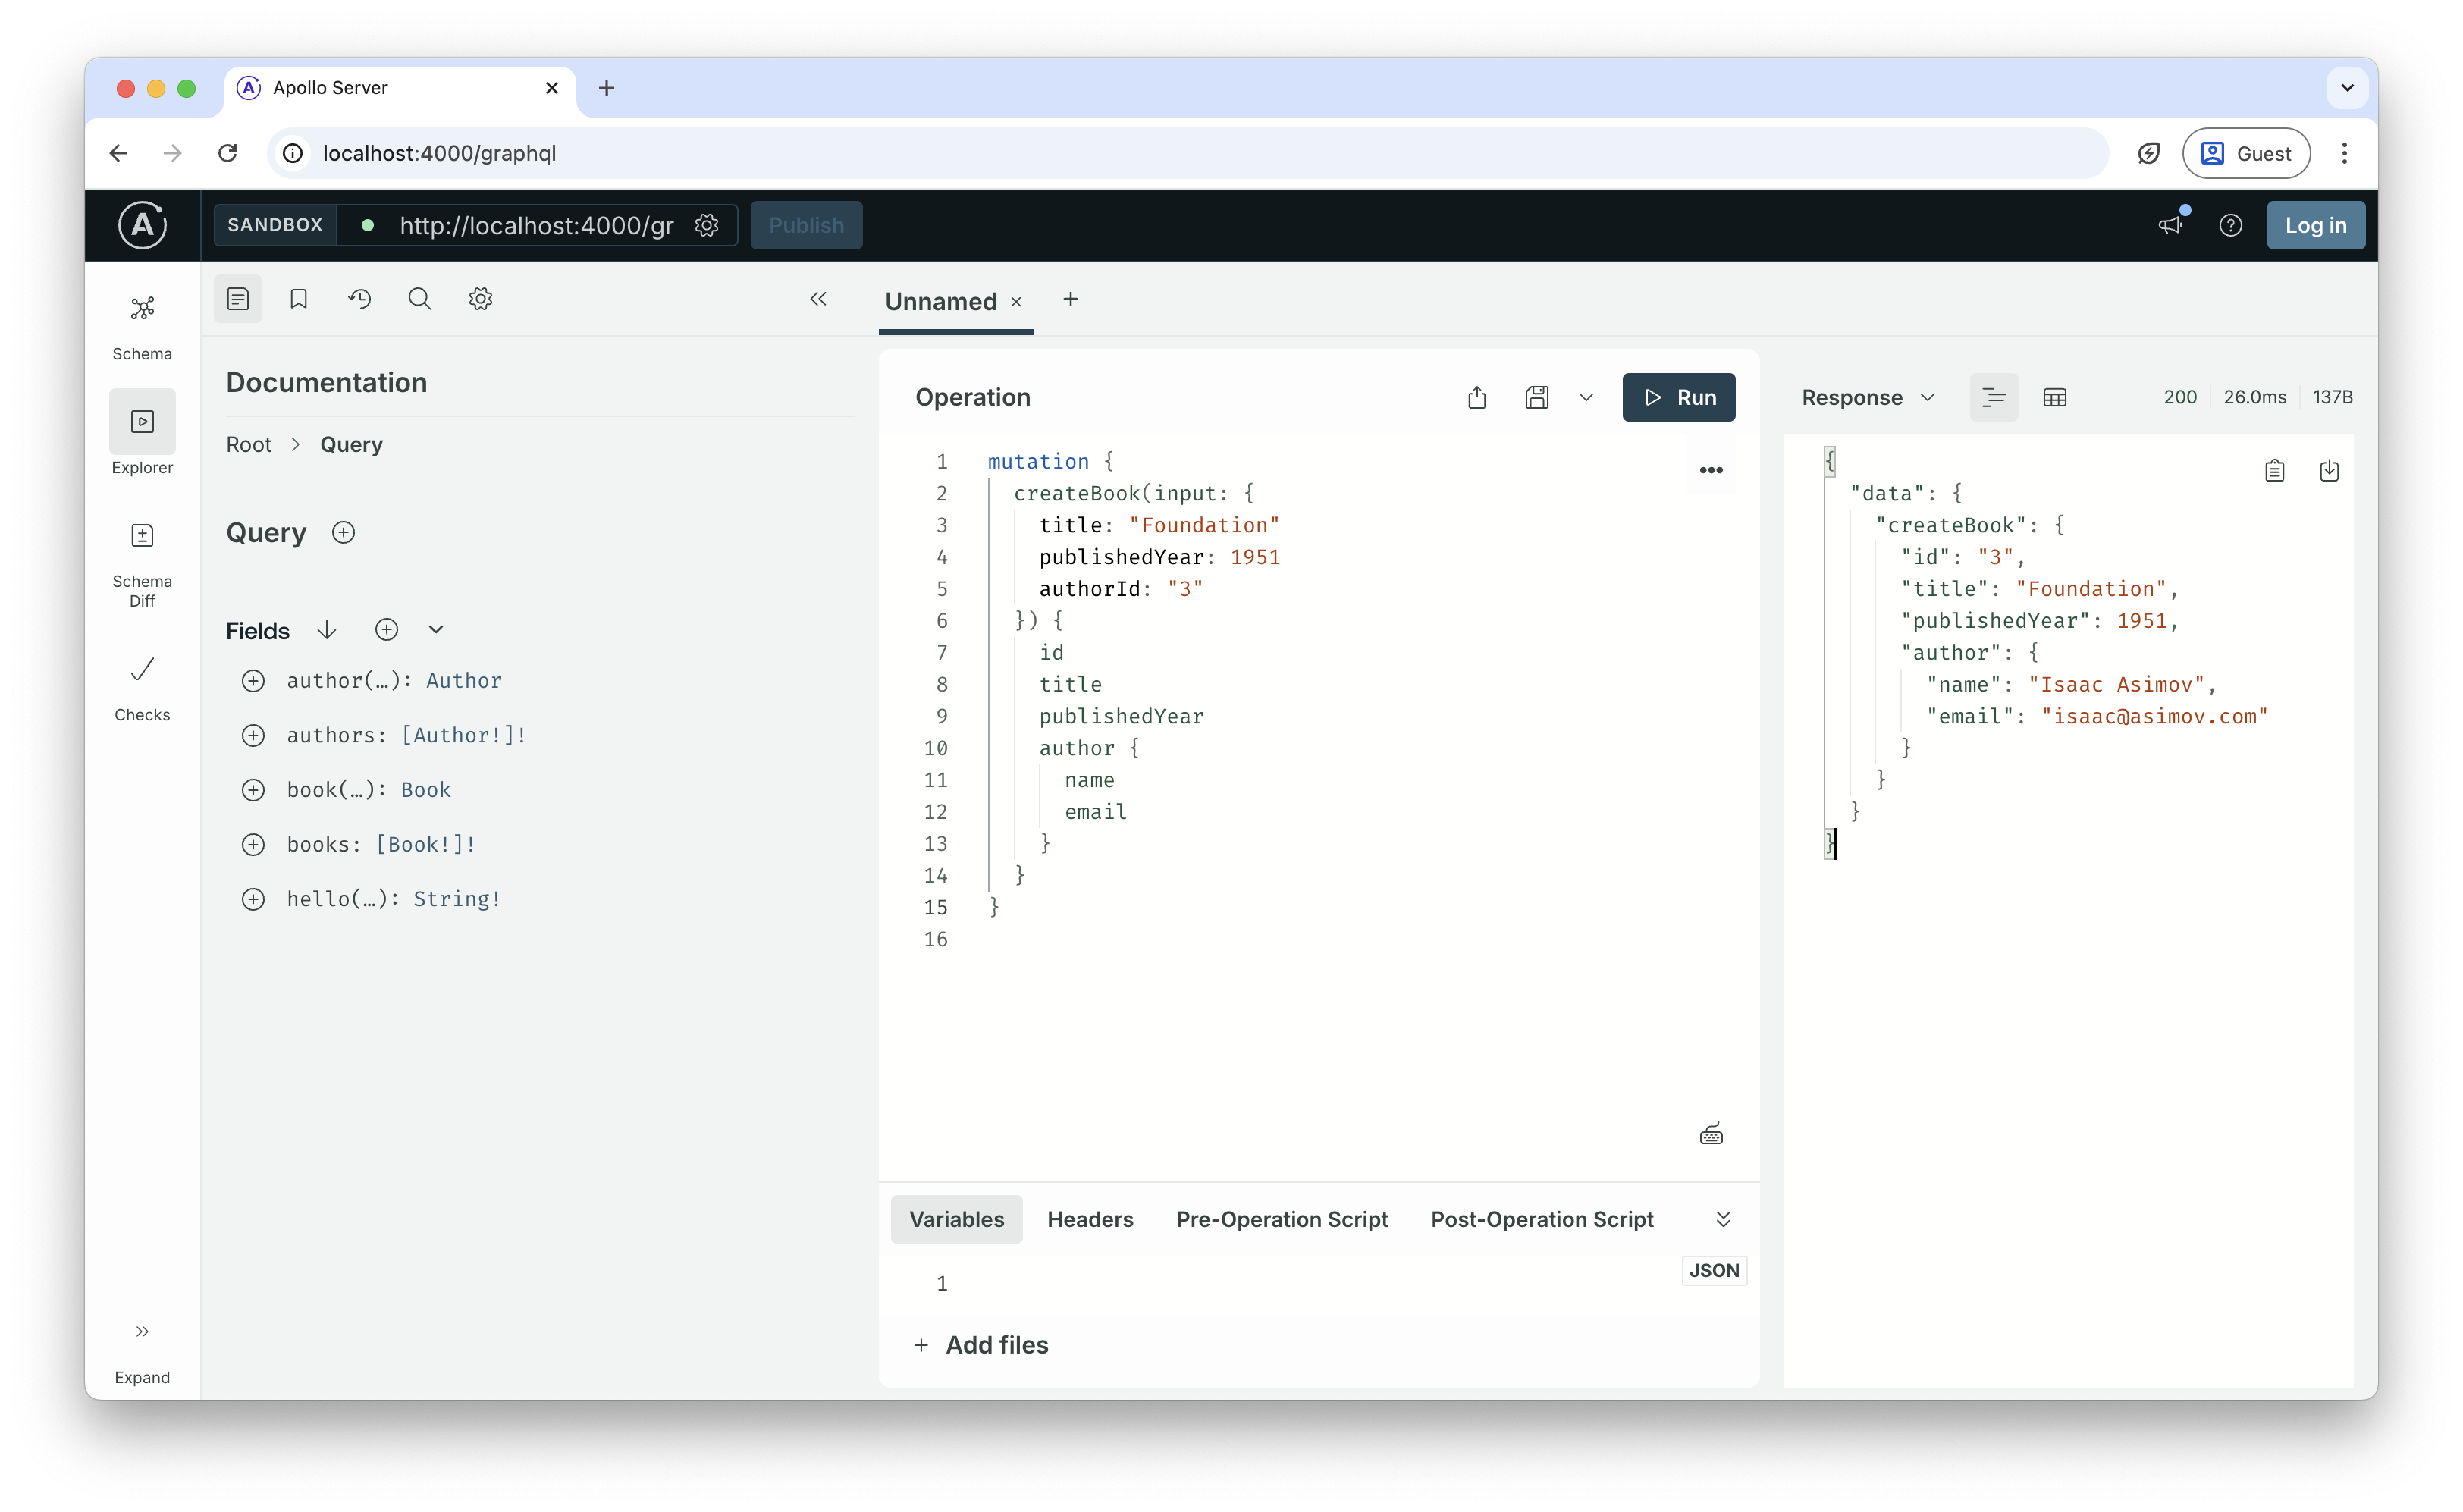The width and height of the screenshot is (2463, 1512).
Task: Add authors field to operation
Action: tap(254, 735)
